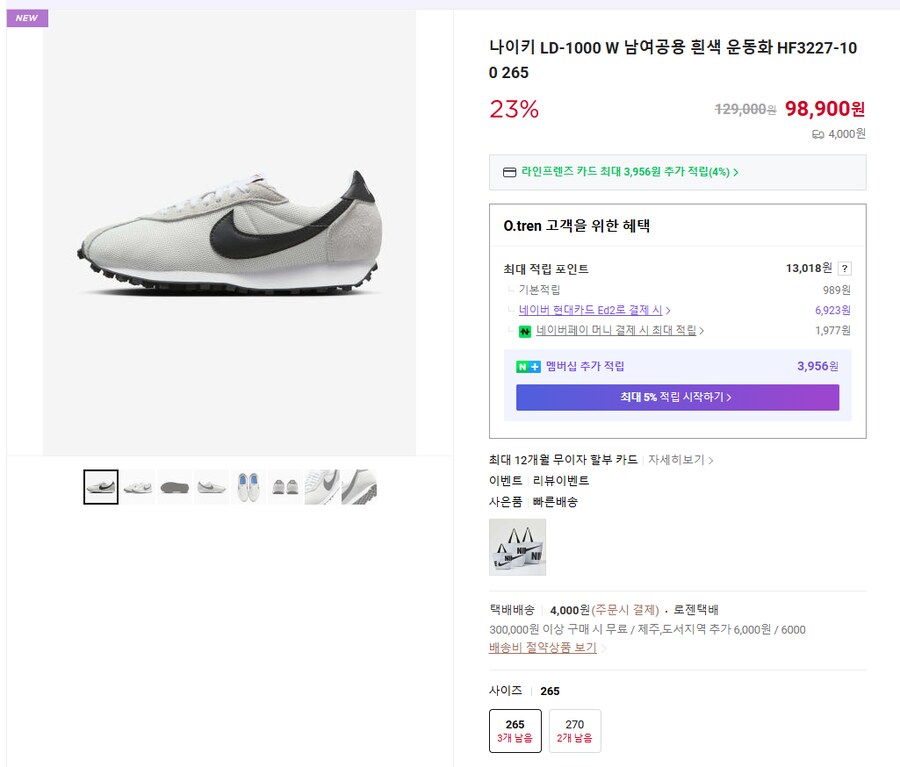This screenshot has height=767, width=900.
Task: Click the credit card icon on the 라인프렌즈 카드 banner
Action: click(511, 172)
